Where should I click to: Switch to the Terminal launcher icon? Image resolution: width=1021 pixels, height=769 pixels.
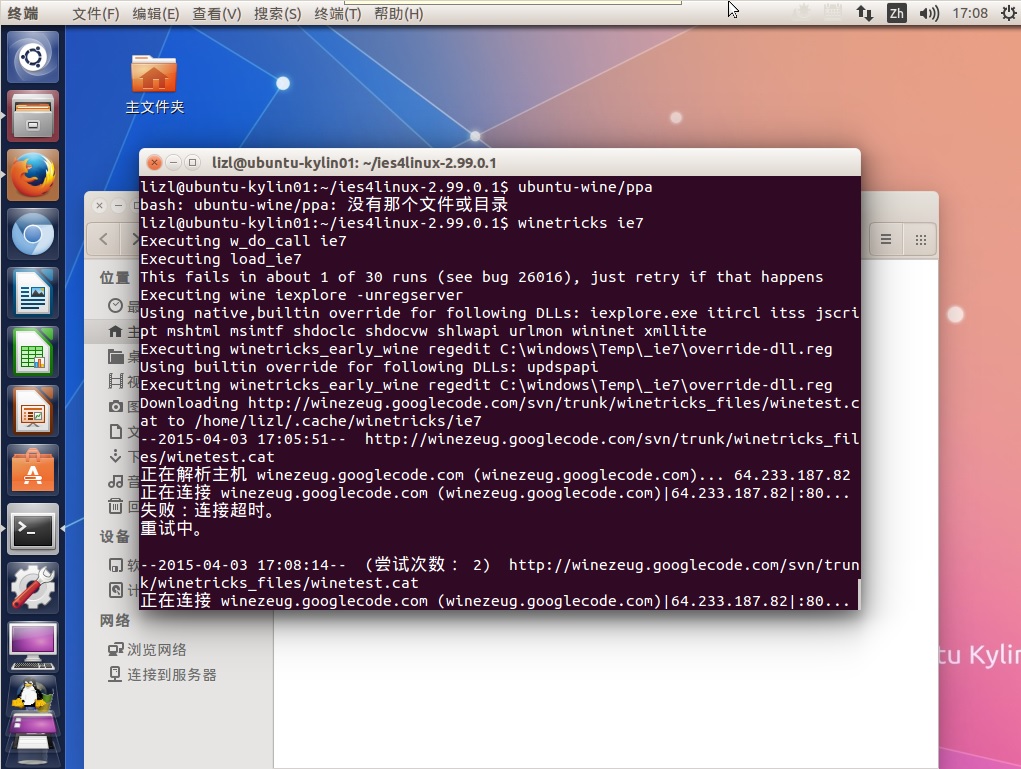33,529
